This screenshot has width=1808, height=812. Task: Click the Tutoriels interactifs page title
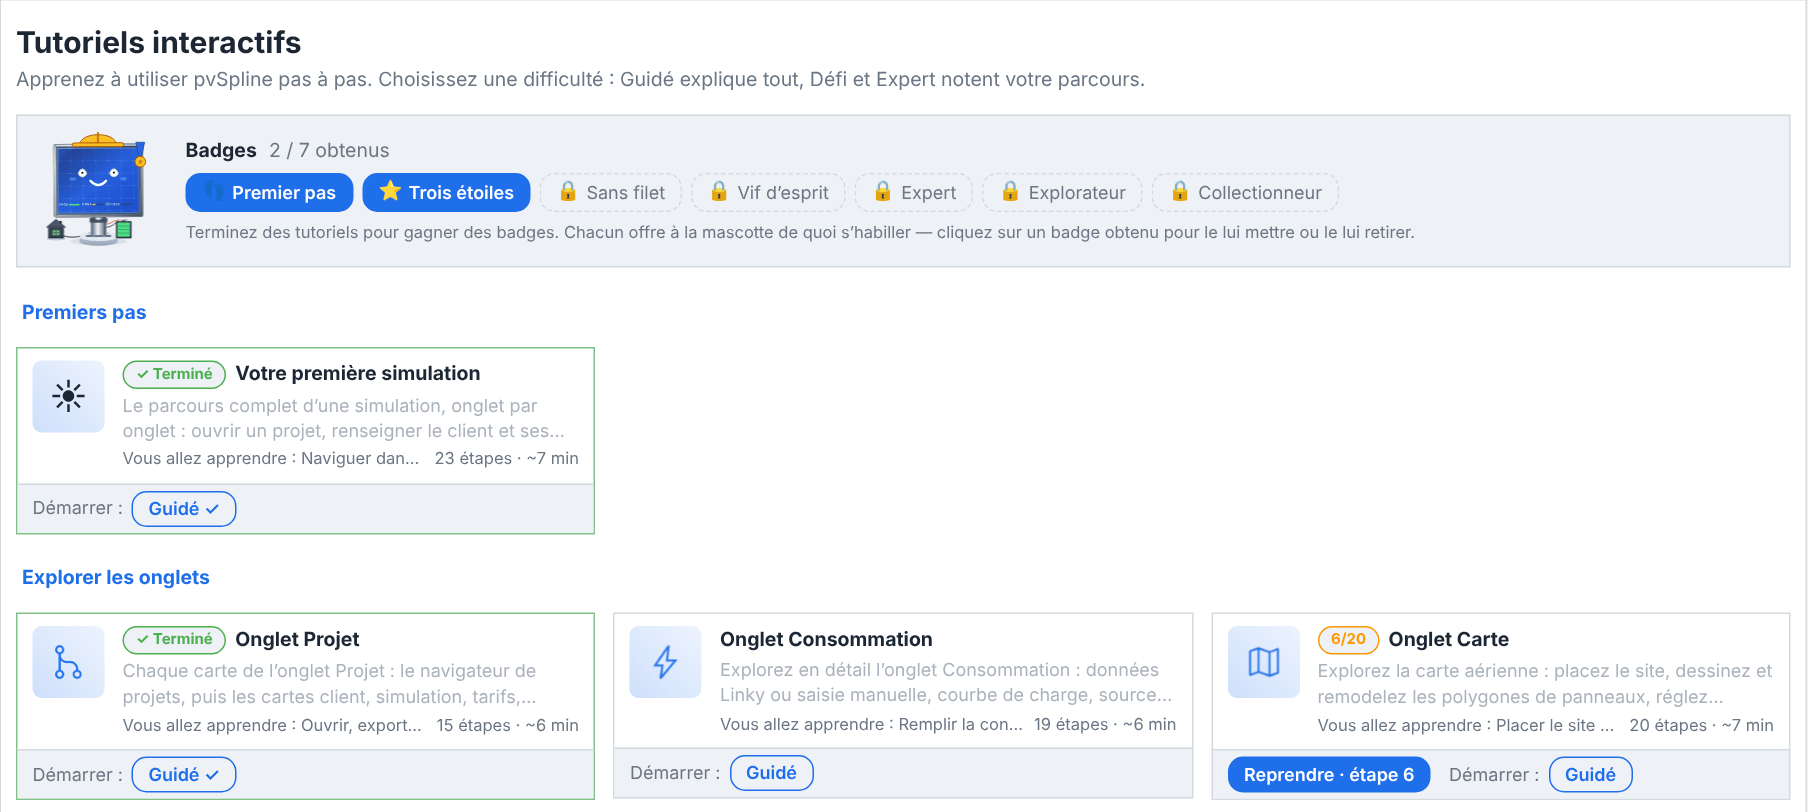pos(159,42)
